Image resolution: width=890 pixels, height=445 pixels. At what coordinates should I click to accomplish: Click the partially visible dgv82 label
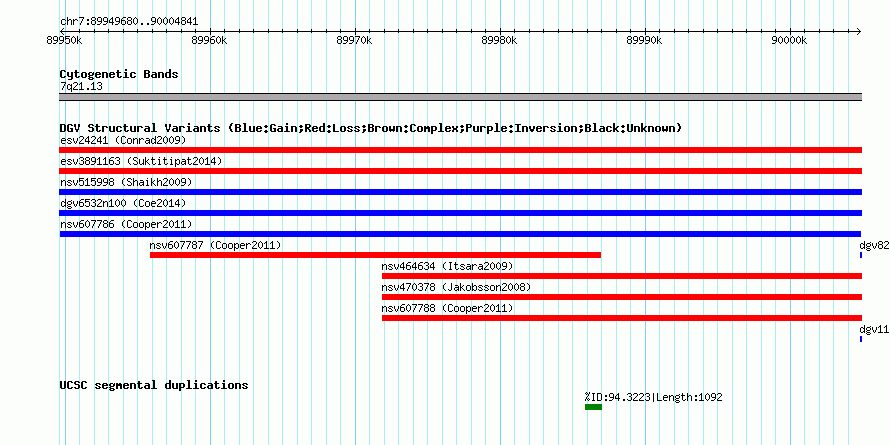coord(874,245)
